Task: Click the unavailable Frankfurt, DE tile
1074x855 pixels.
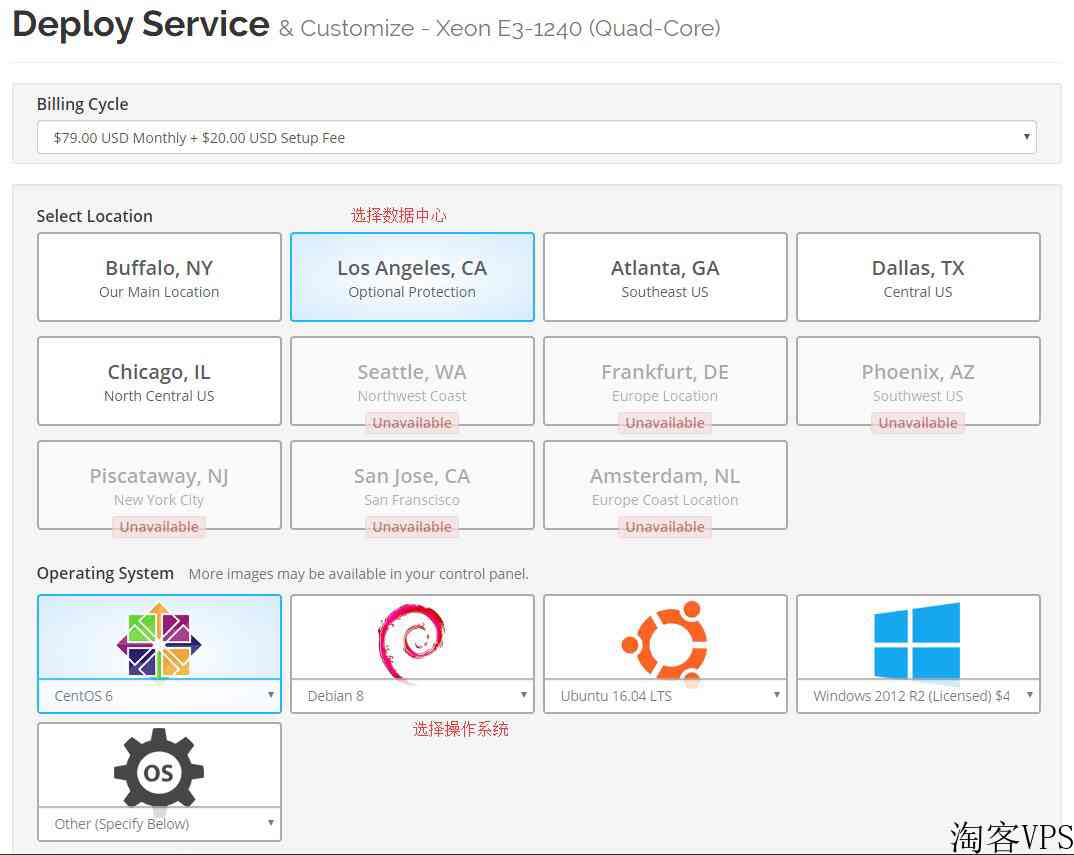Action: (x=665, y=381)
